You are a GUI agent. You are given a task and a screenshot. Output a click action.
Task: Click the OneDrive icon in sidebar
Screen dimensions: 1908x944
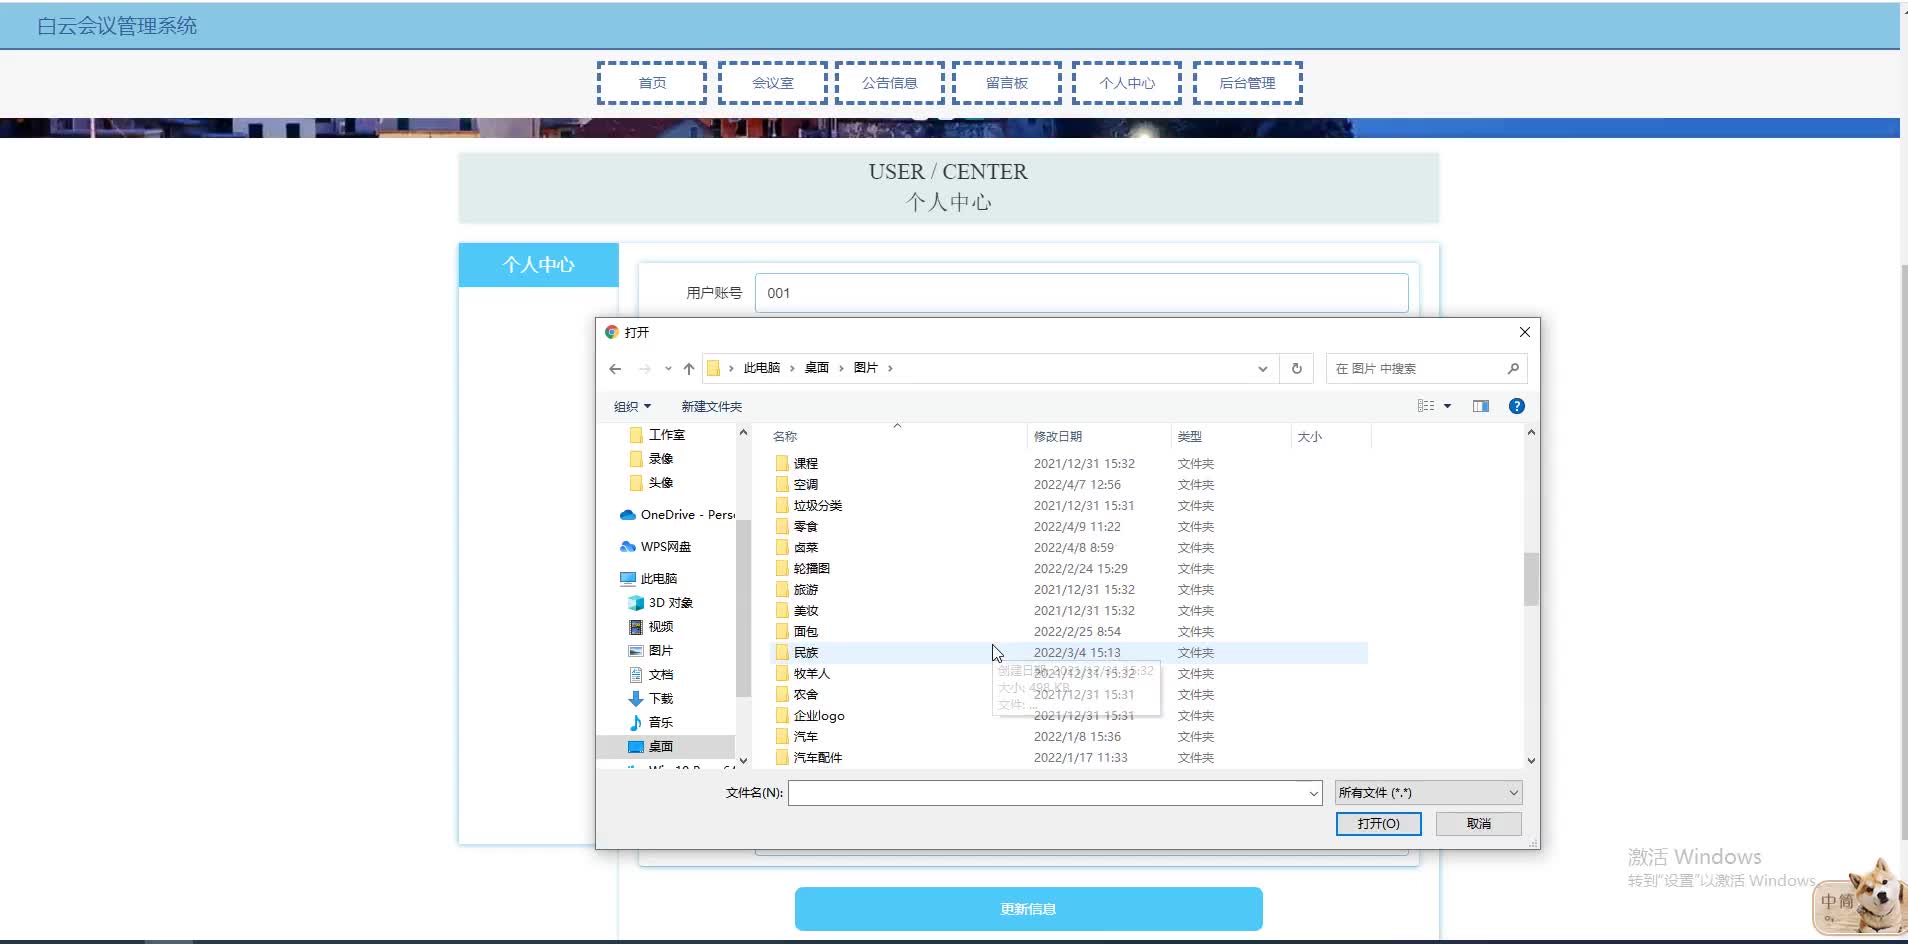click(x=627, y=514)
